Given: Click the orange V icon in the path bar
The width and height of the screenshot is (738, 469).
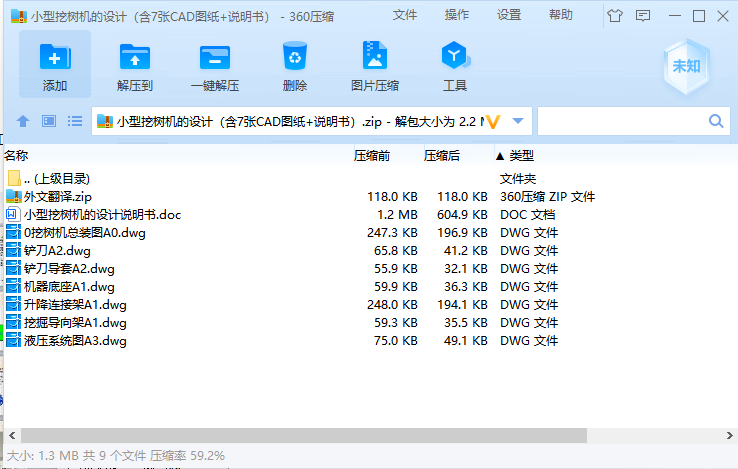Looking at the screenshot, I should click(493, 122).
